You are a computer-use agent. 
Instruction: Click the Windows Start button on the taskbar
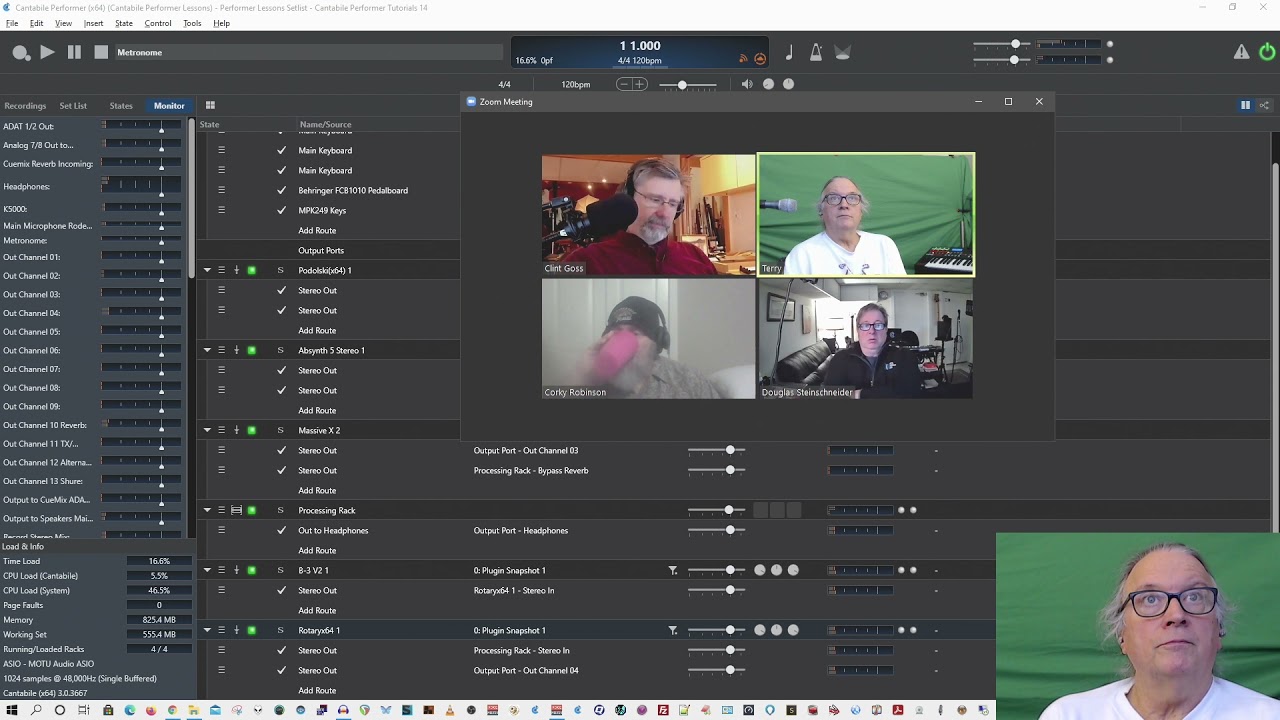12,710
